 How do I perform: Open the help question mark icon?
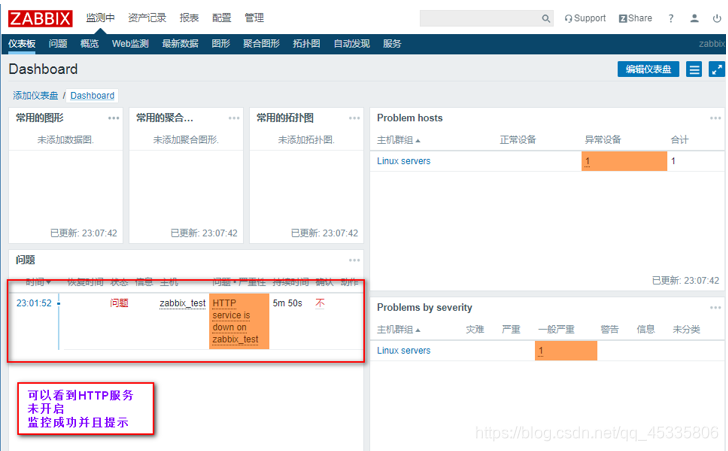pyautogui.click(x=670, y=19)
